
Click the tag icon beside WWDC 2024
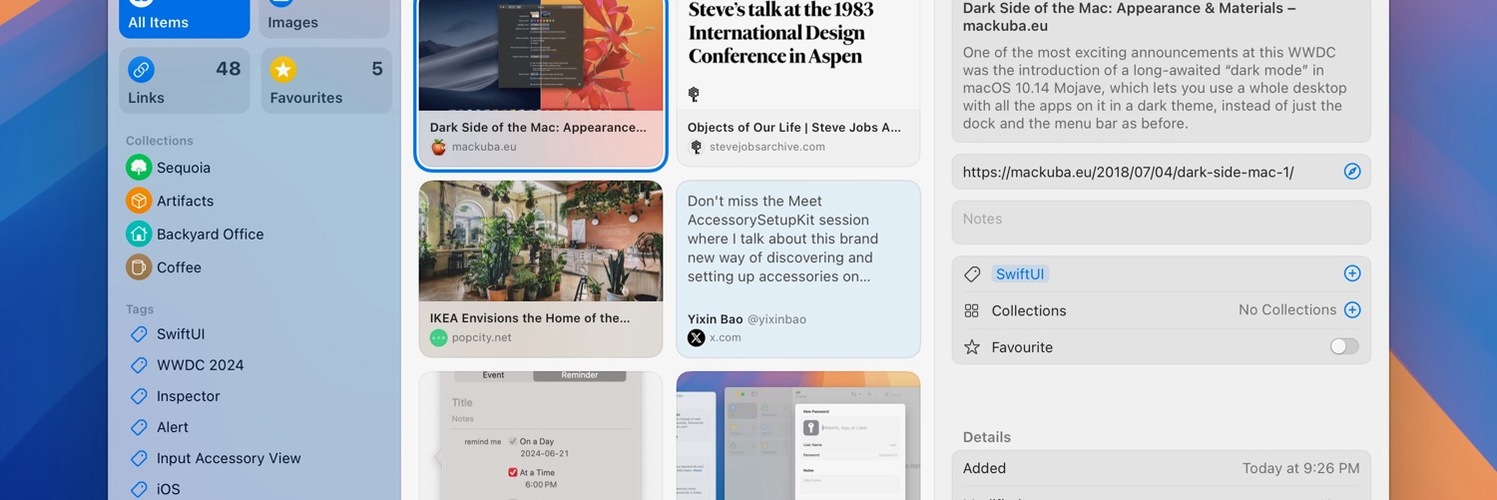pyautogui.click(x=139, y=365)
